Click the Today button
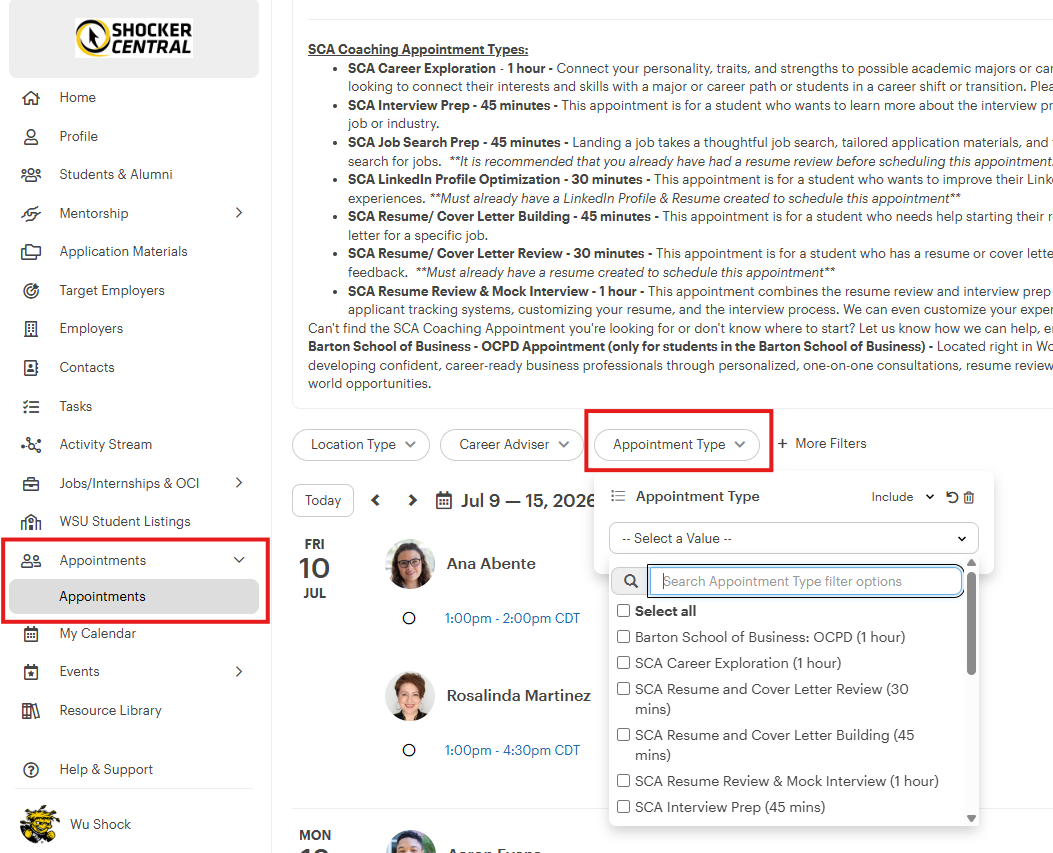The image size is (1053, 853). coord(323,500)
